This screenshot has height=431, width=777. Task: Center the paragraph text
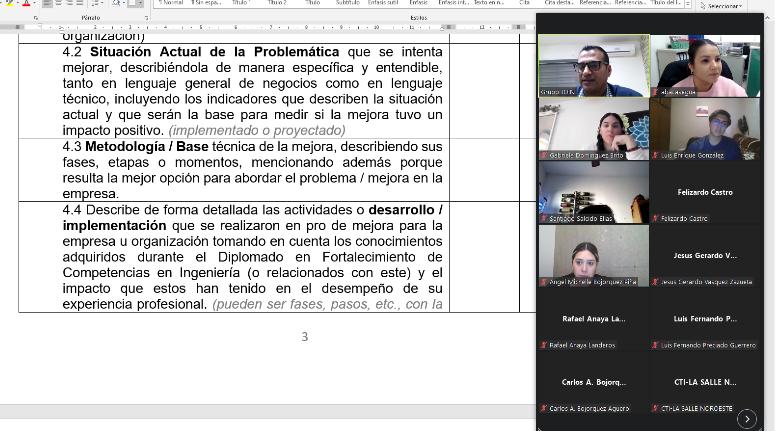tap(58, 3)
